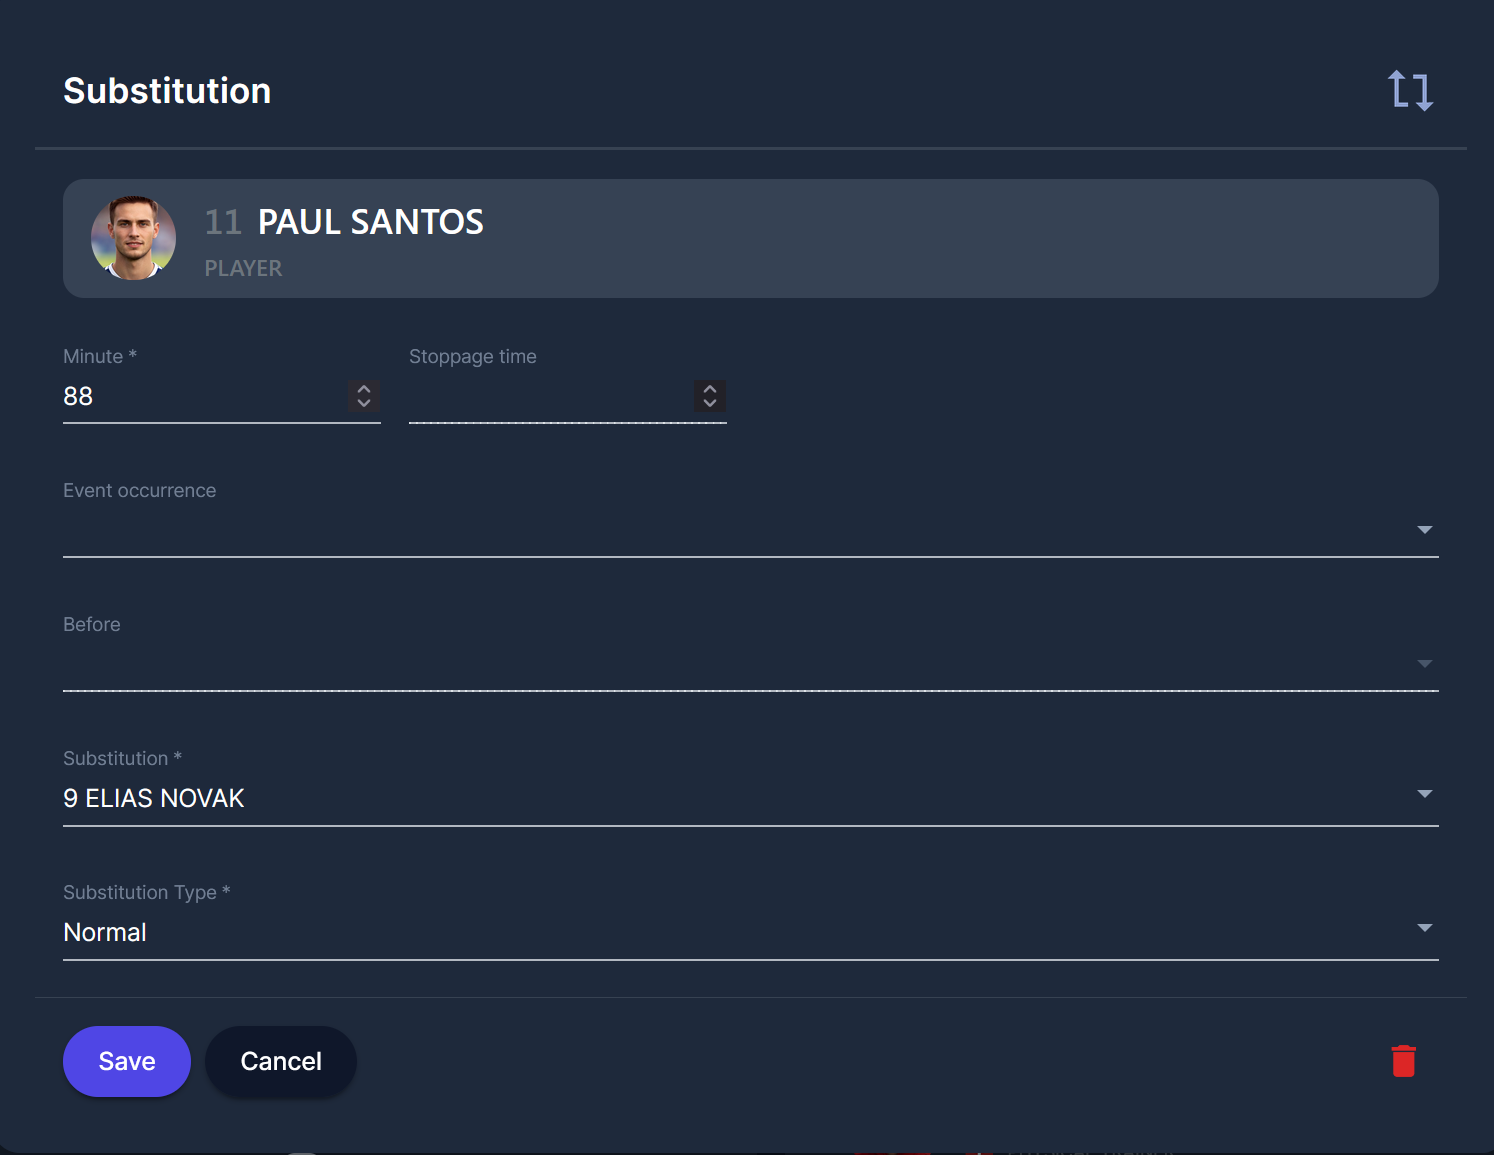Click the jersey number 11 label
The height and width of the screenshot is (1155, 1494).
click(223, 222)
